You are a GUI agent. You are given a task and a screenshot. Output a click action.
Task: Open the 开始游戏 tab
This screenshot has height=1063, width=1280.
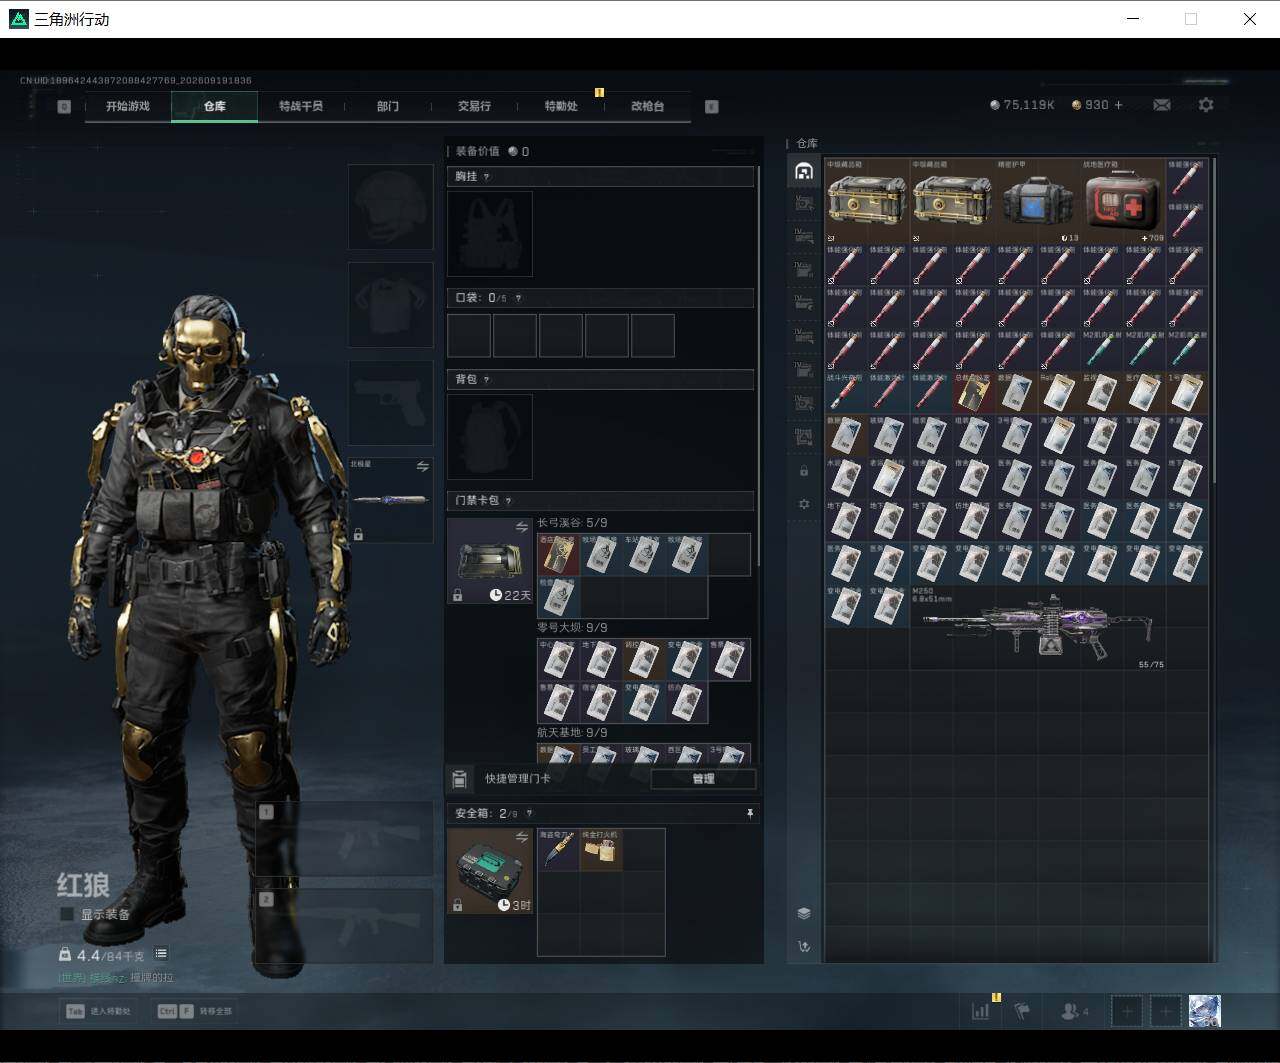point(128,106)
